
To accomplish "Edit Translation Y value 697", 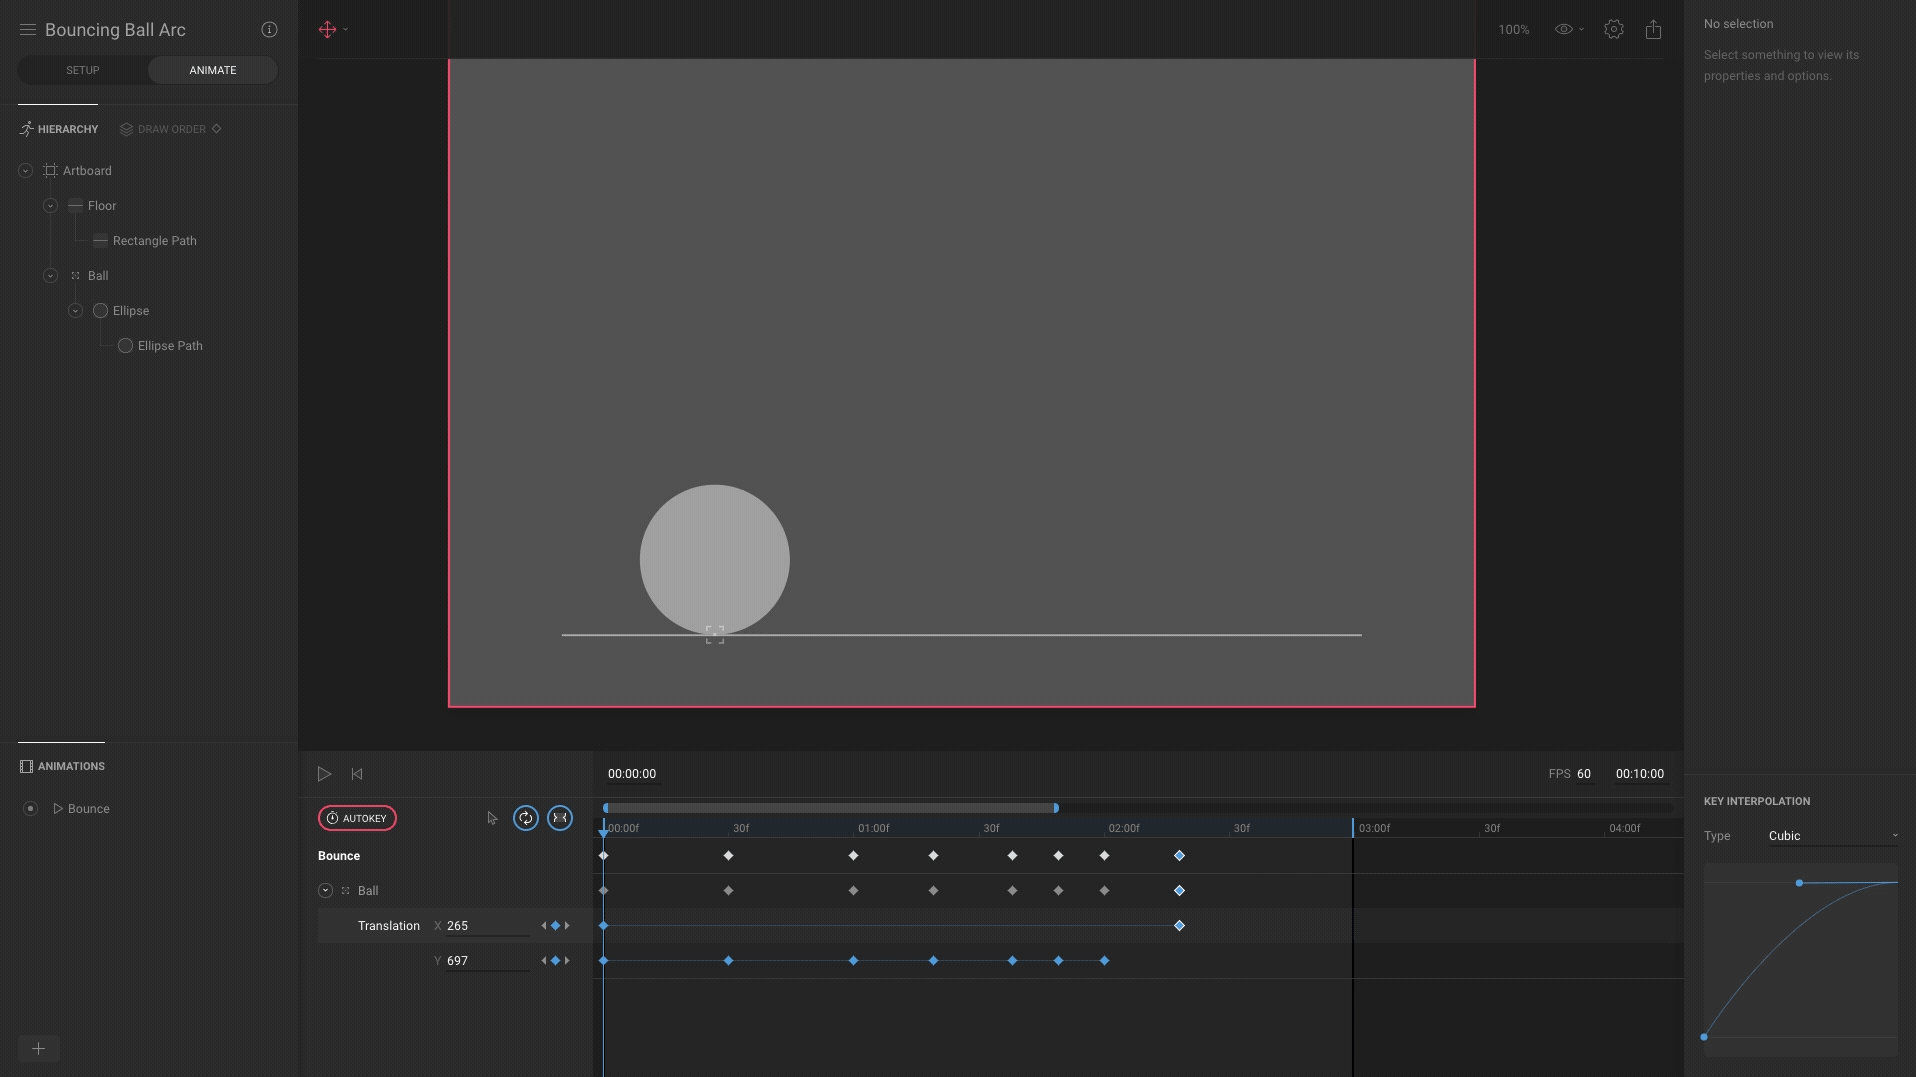I will pos(487,961).
